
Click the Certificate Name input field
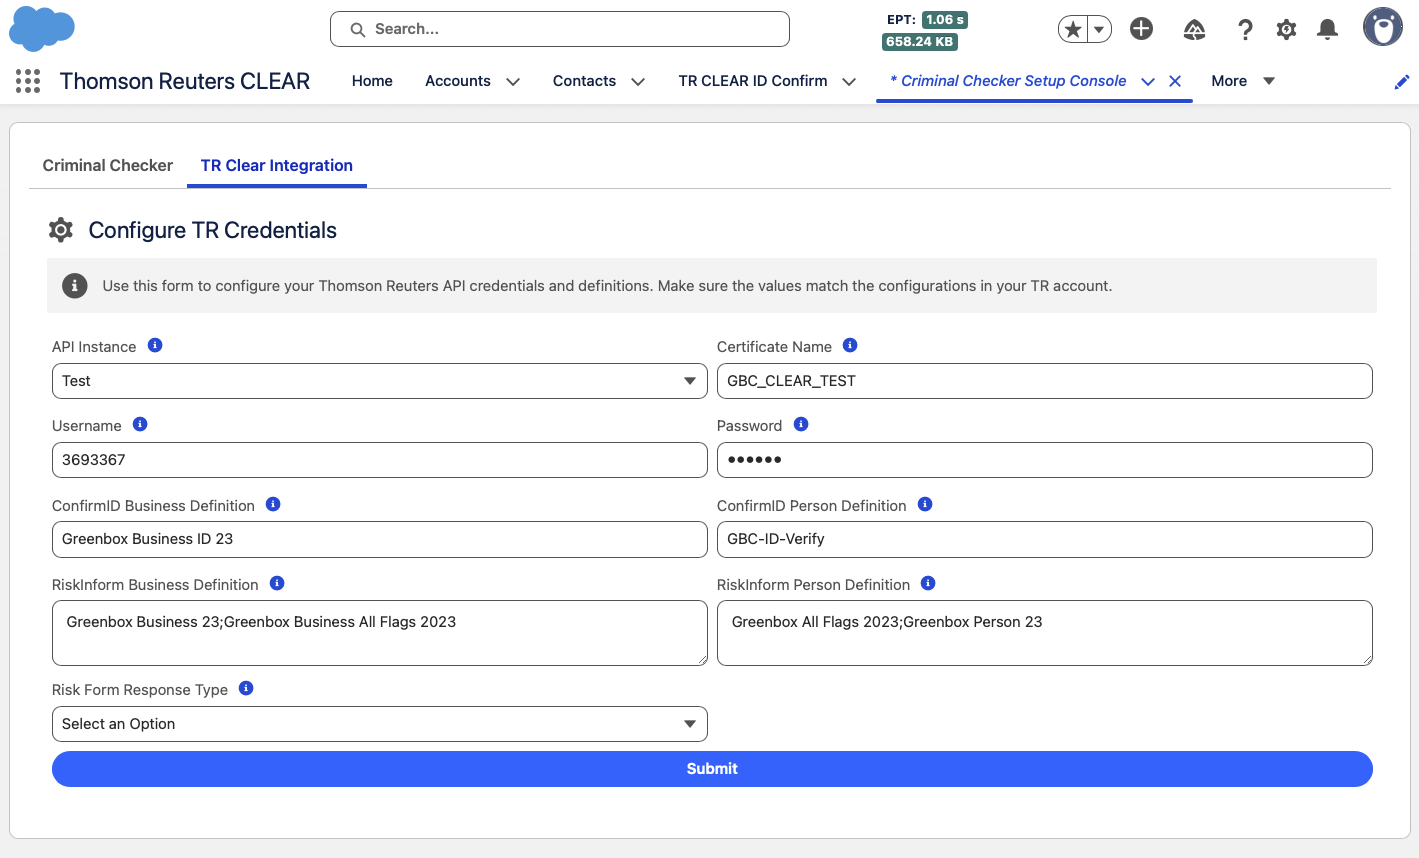(1045, 381)
